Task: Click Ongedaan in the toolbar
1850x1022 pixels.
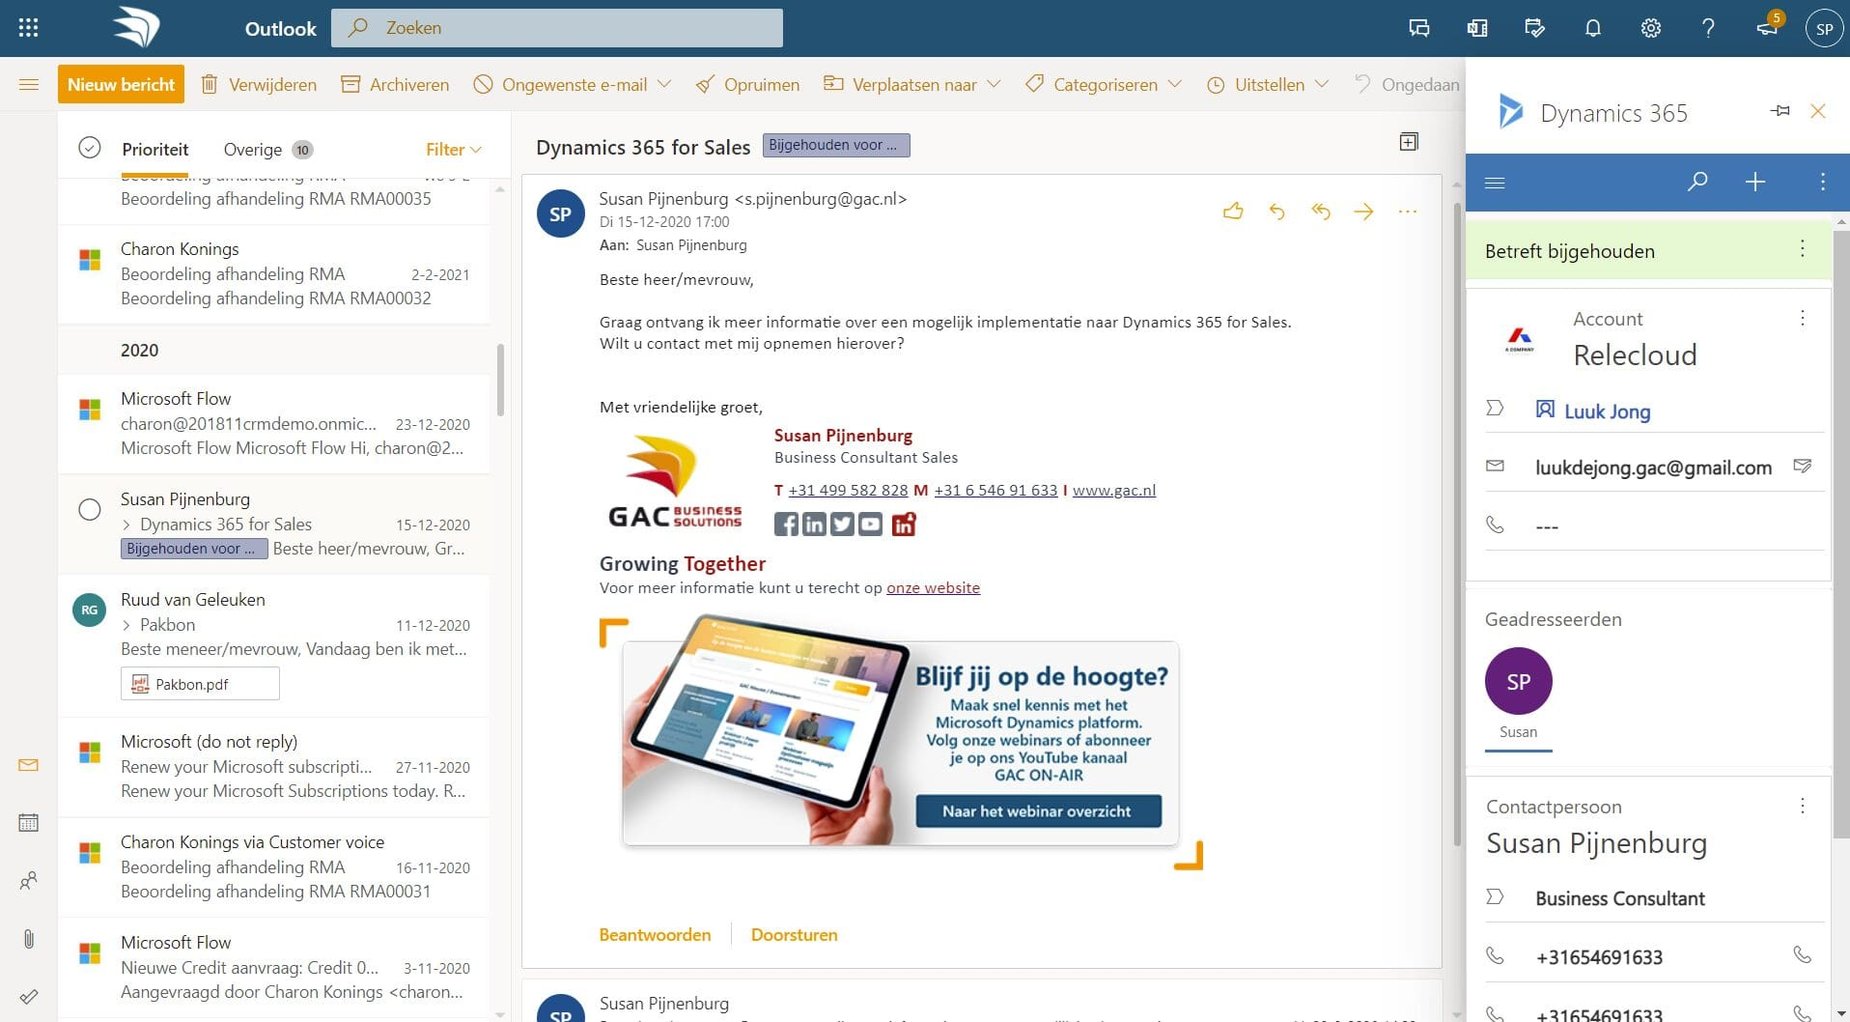Action: [1407, 84]
